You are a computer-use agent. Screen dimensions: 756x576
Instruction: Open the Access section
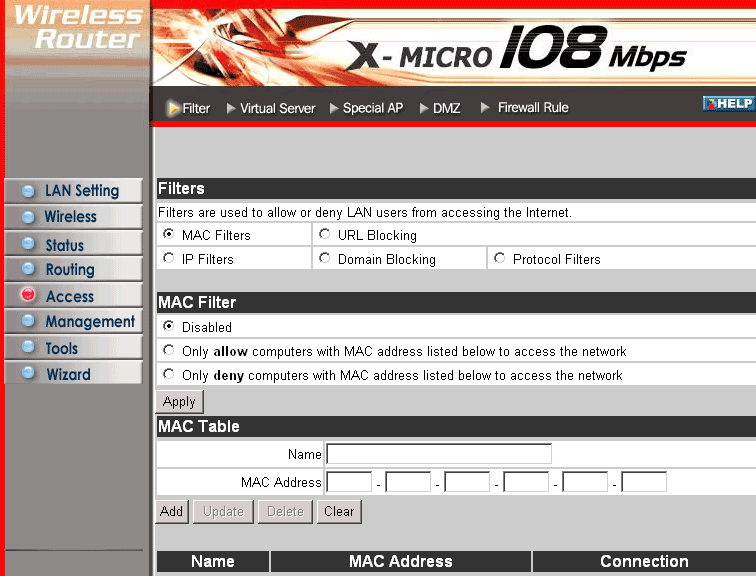pyautogui.click(x=73, y=295)
